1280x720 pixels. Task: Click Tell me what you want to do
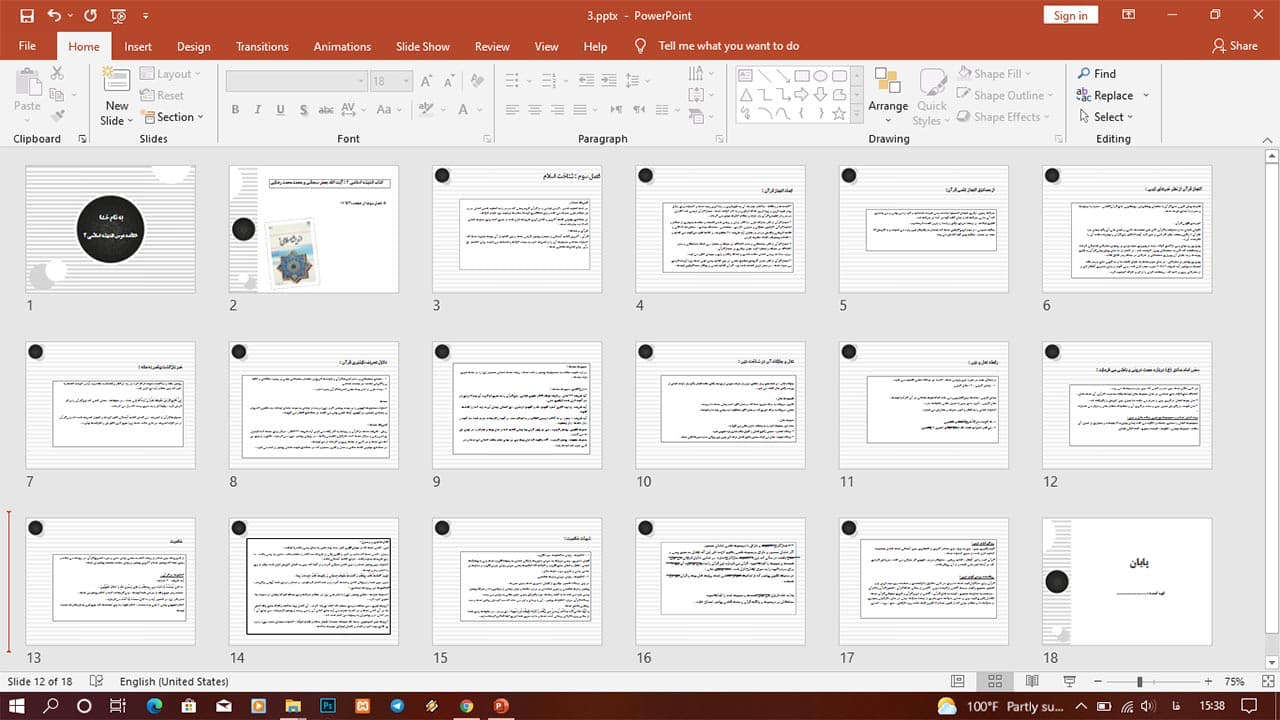pyautogui.click(x=728, y=46)
